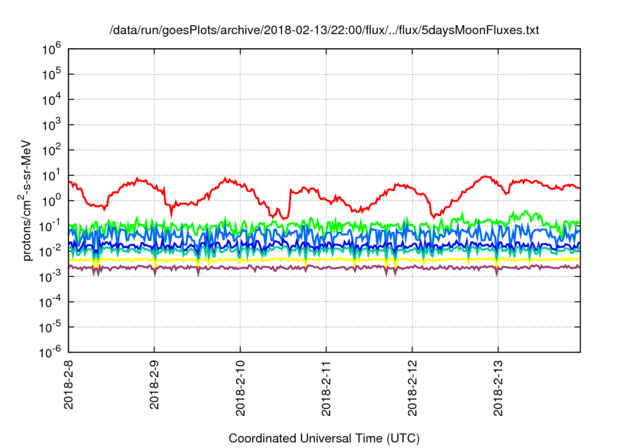Image resolution: width=640 pixels, height=448 pixels.
Task: Select the 10^-1 y-axis label
Action: click(51, 227)
